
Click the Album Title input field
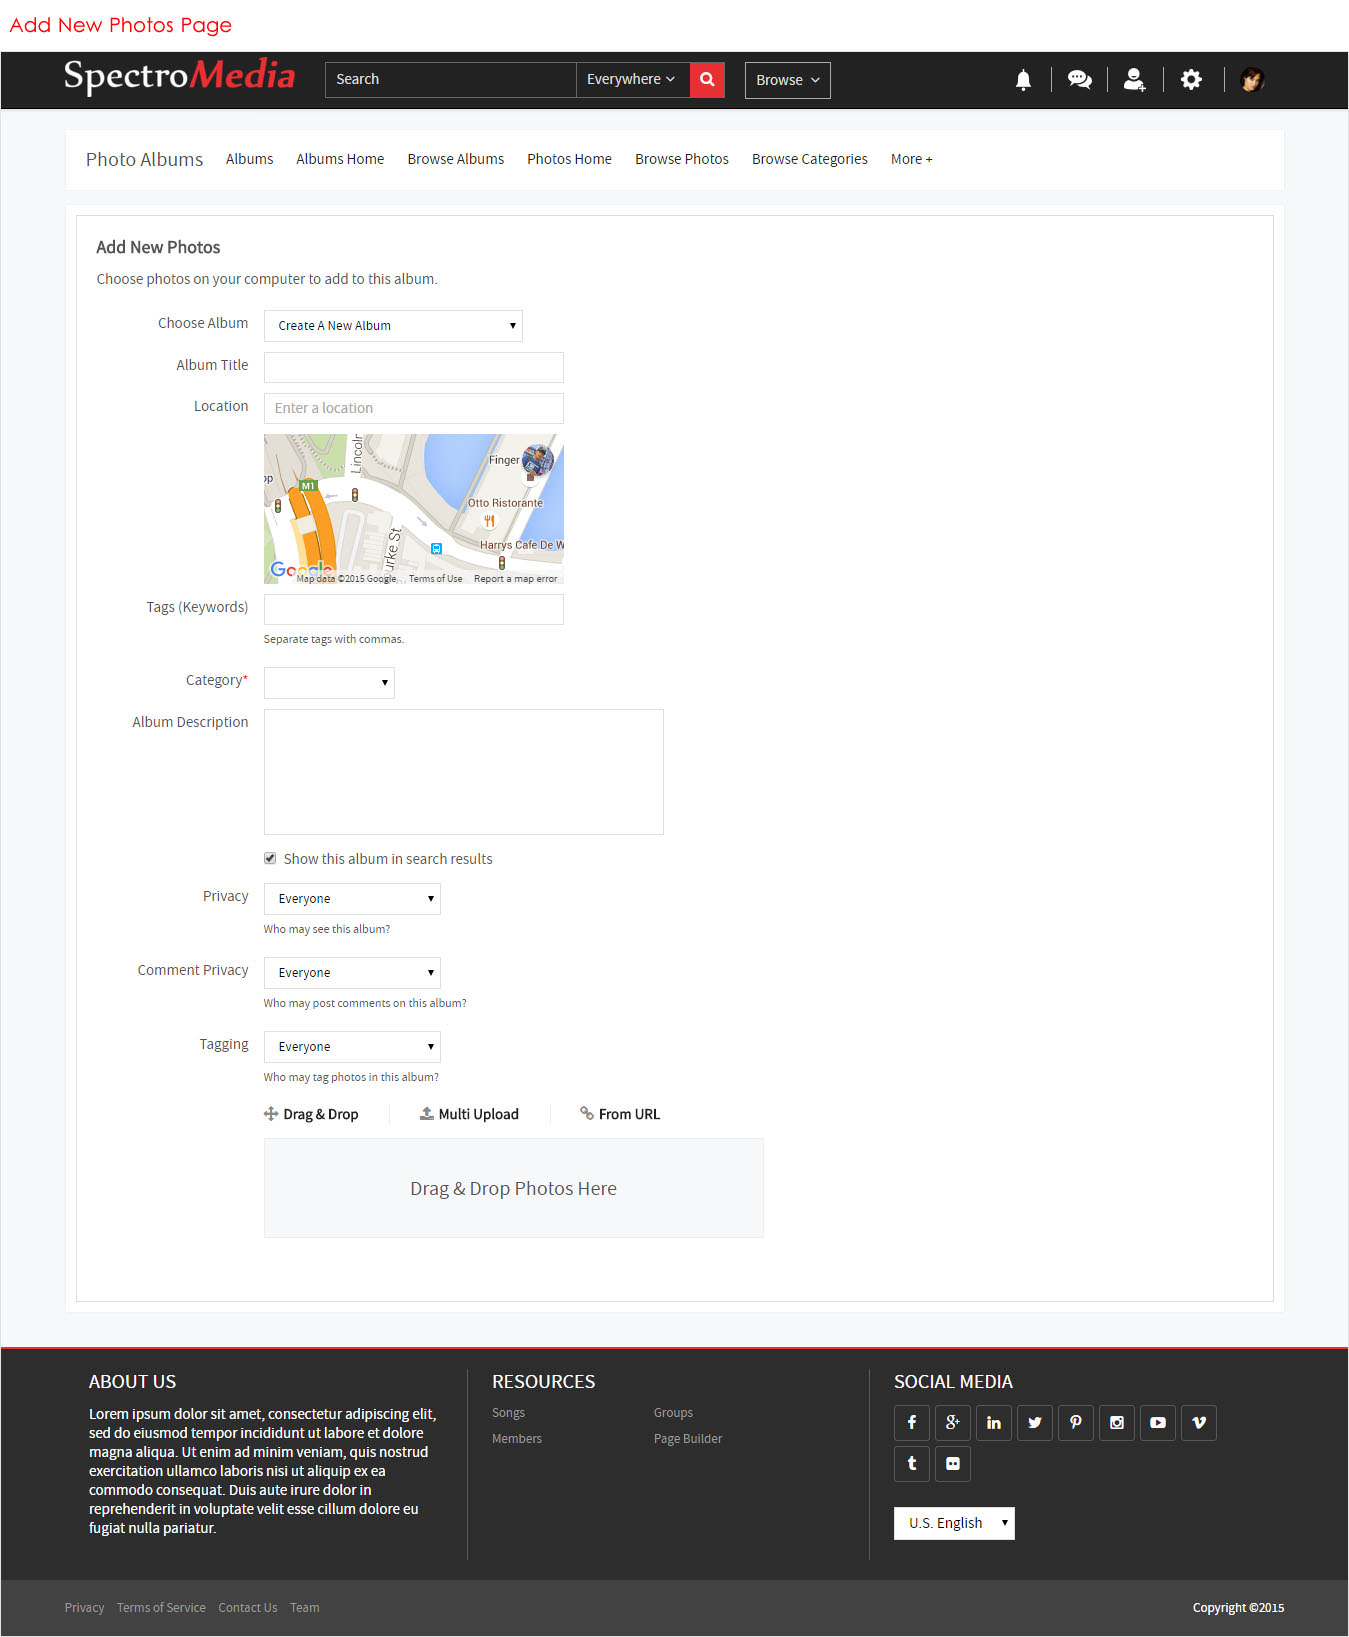tap(414, 367)
